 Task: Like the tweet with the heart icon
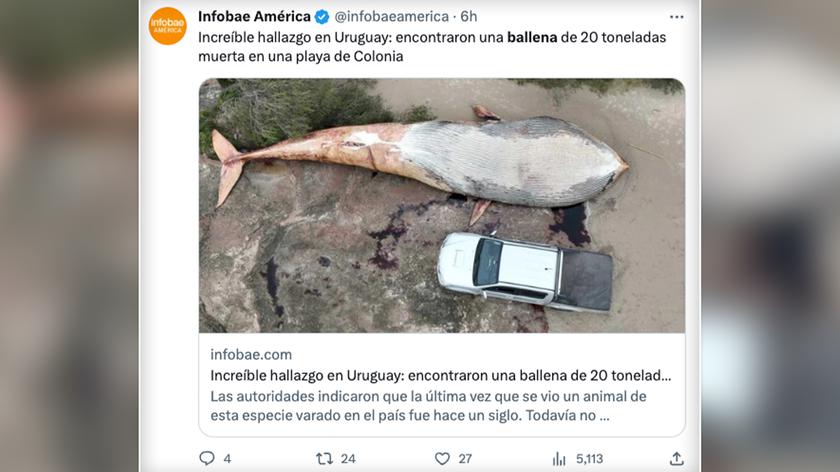pos(442,459)
